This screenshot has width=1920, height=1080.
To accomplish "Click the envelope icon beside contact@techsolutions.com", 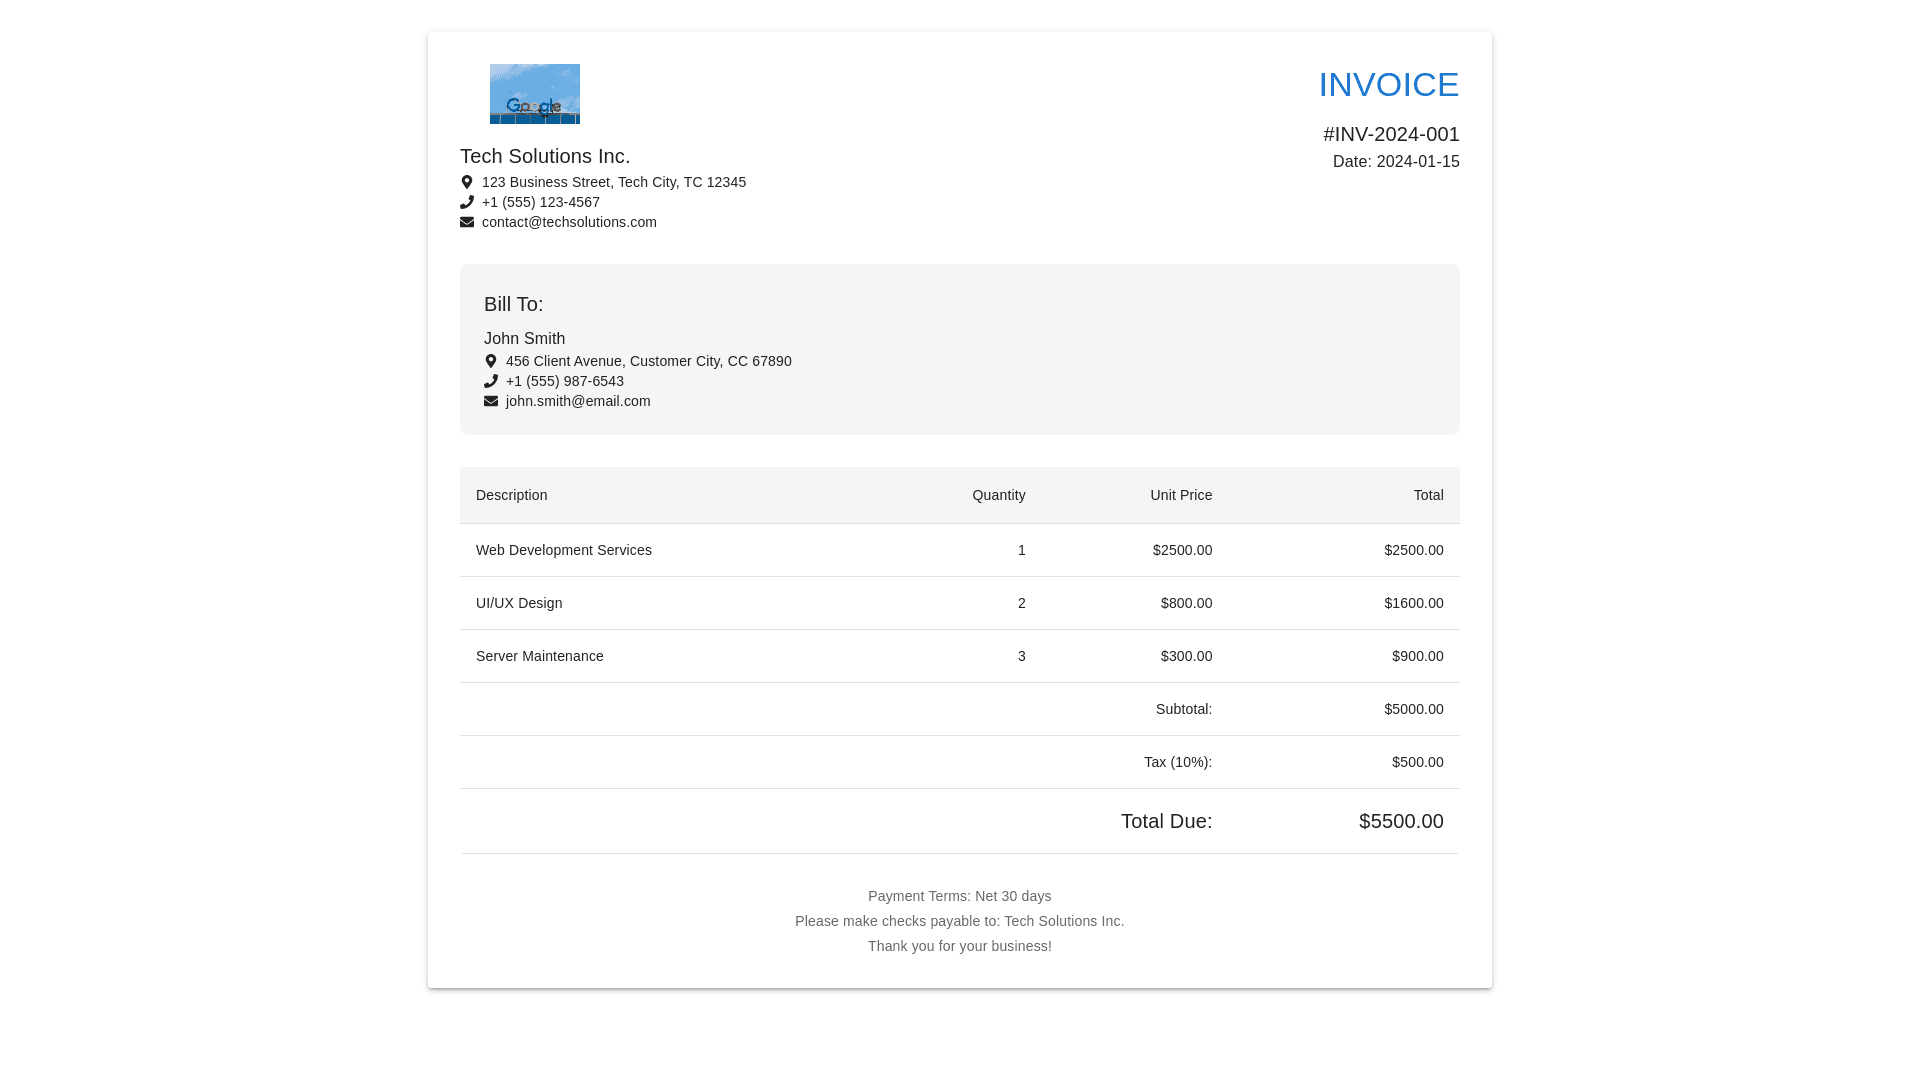I will pyautogui.click(x=467, y=222).
